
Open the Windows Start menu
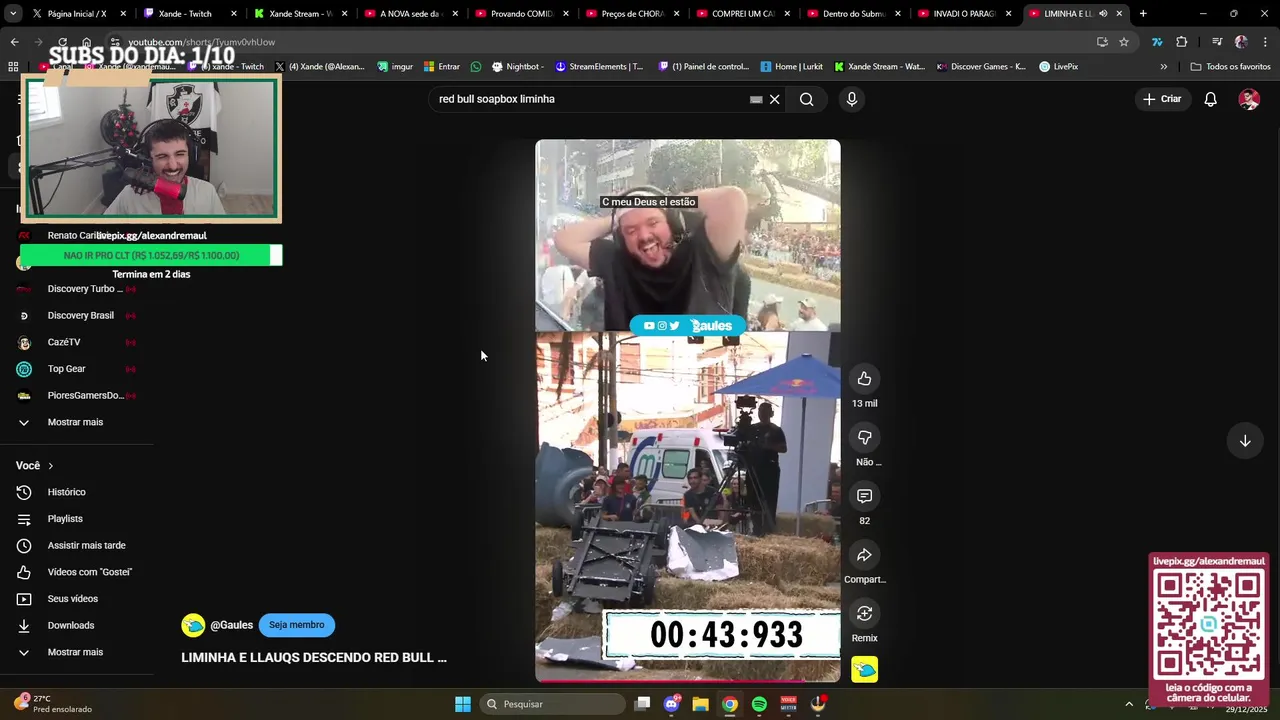(x=463, y=704)
